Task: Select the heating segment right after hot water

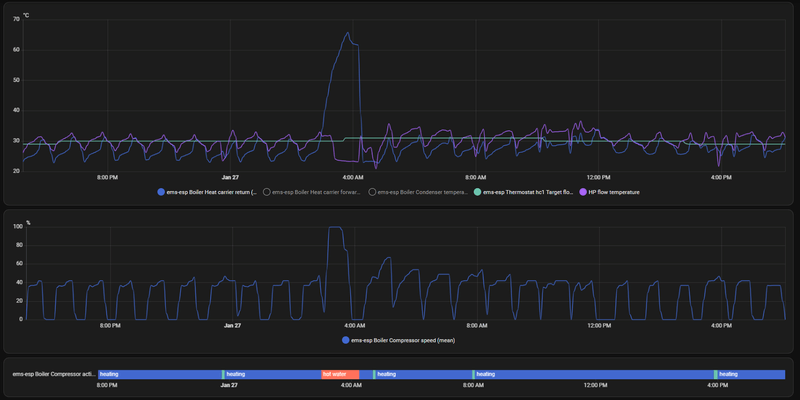Action: (423, 374)
